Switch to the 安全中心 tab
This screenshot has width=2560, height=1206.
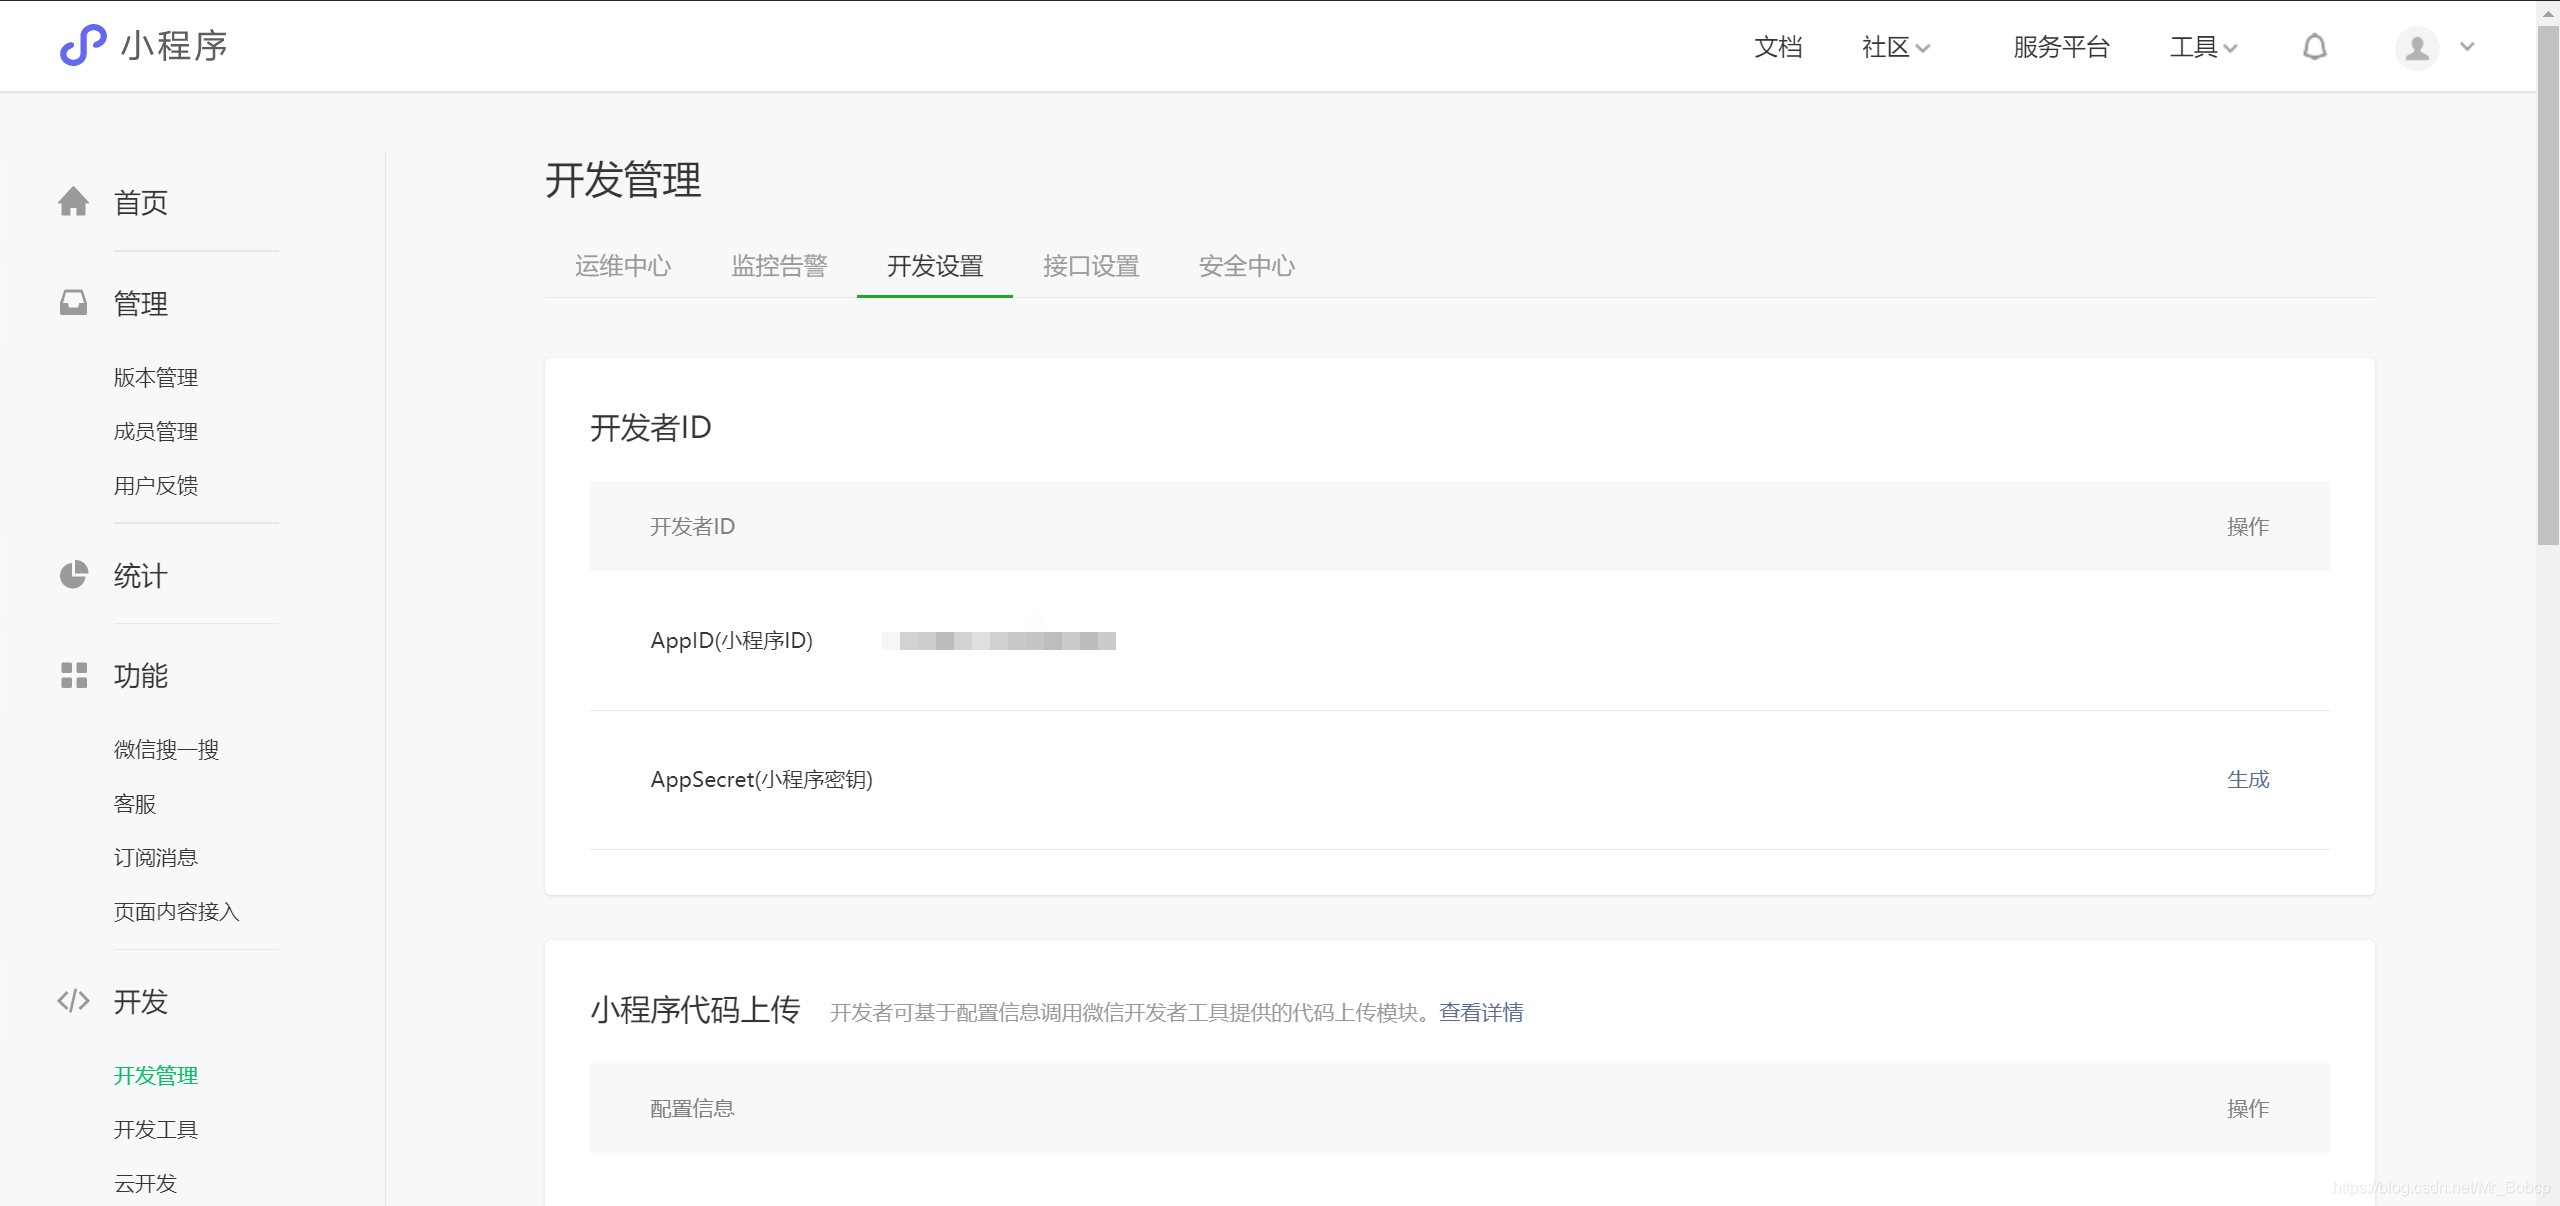click(1247, 266)
